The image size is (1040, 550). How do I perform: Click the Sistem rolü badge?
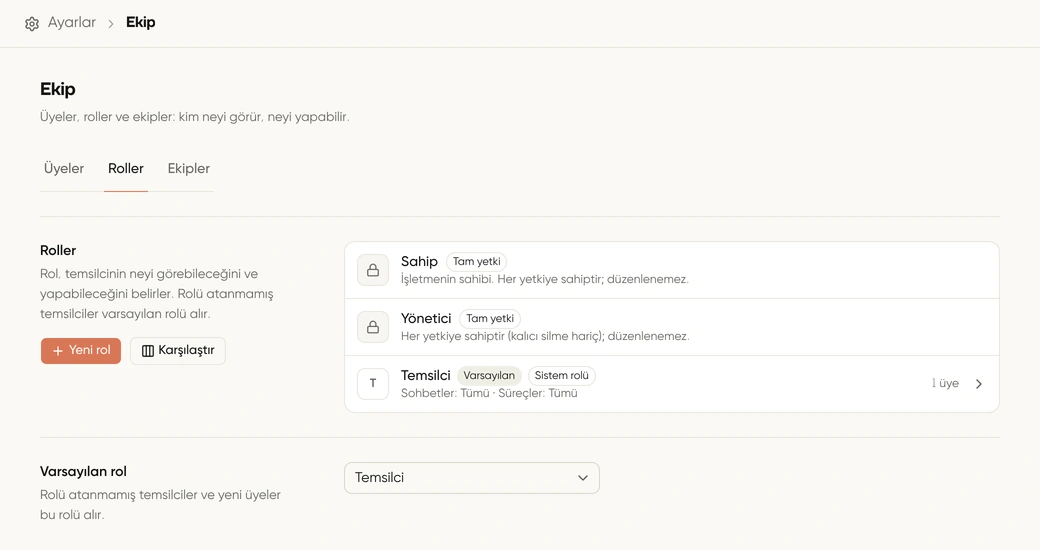pyautogui.click(x=562, y=376)
